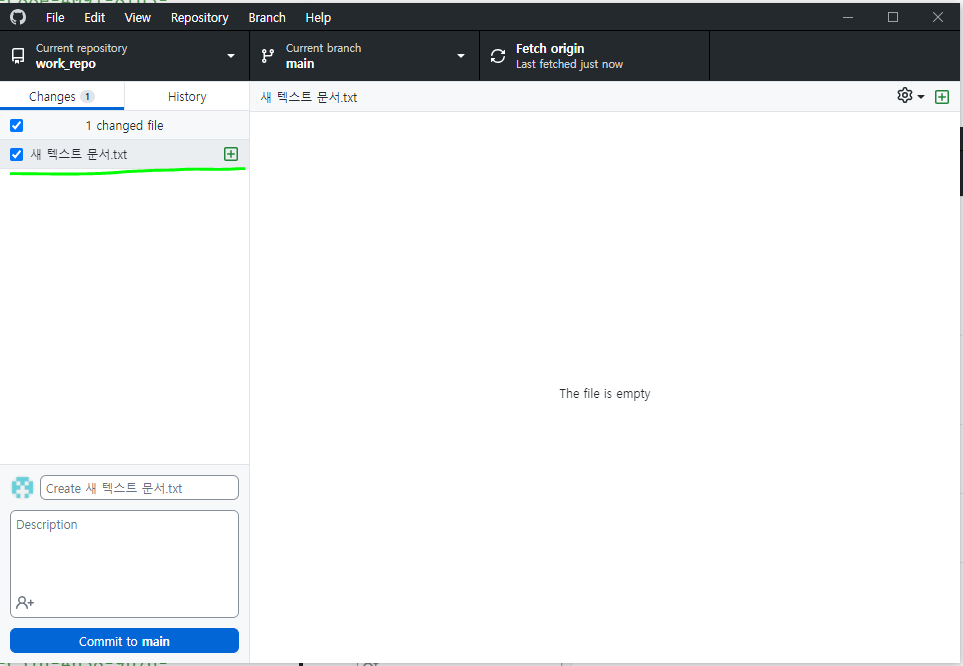Click the add co-authors icon

click(25, 603)
